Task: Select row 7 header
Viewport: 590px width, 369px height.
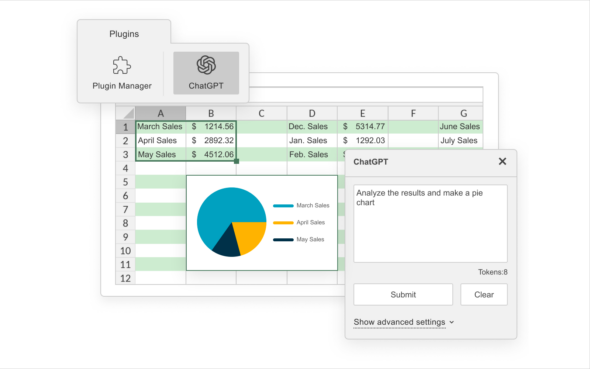Action: (x=125, y=210)
